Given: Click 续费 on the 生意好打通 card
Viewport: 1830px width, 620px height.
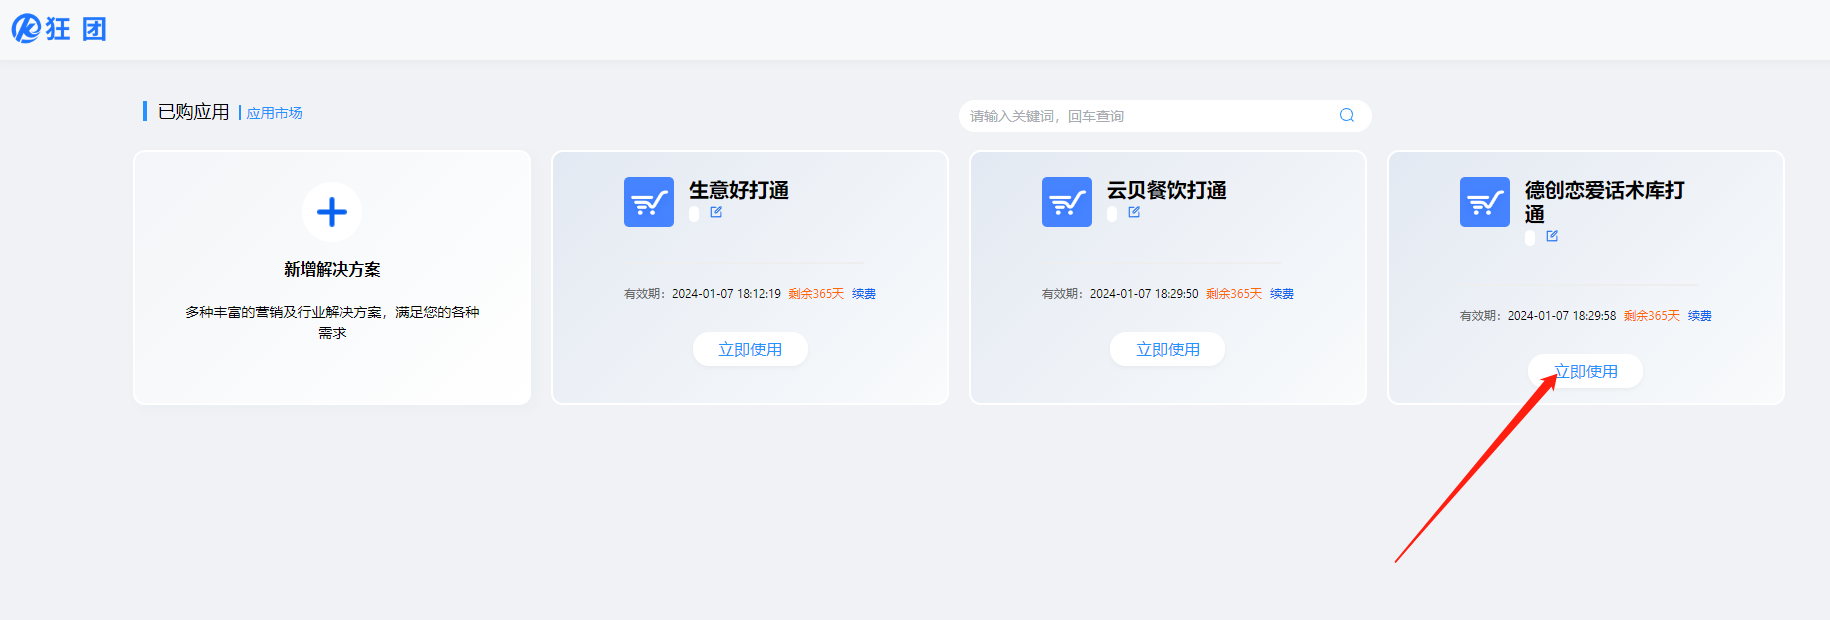Looking at the screenshot, I should 864,294.
